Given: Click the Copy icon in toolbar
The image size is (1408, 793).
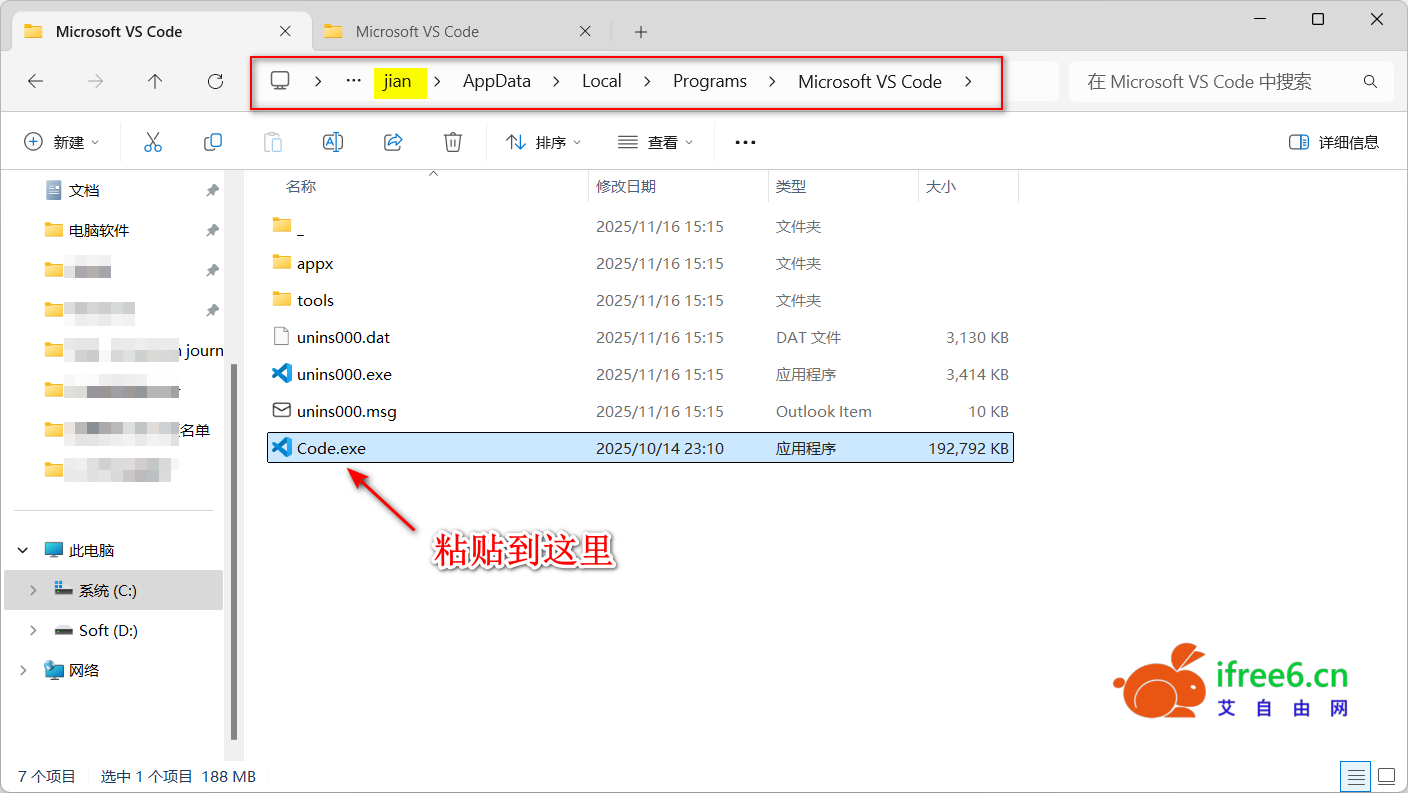Looking at the screenshot, I should click(x=213, y=142).
